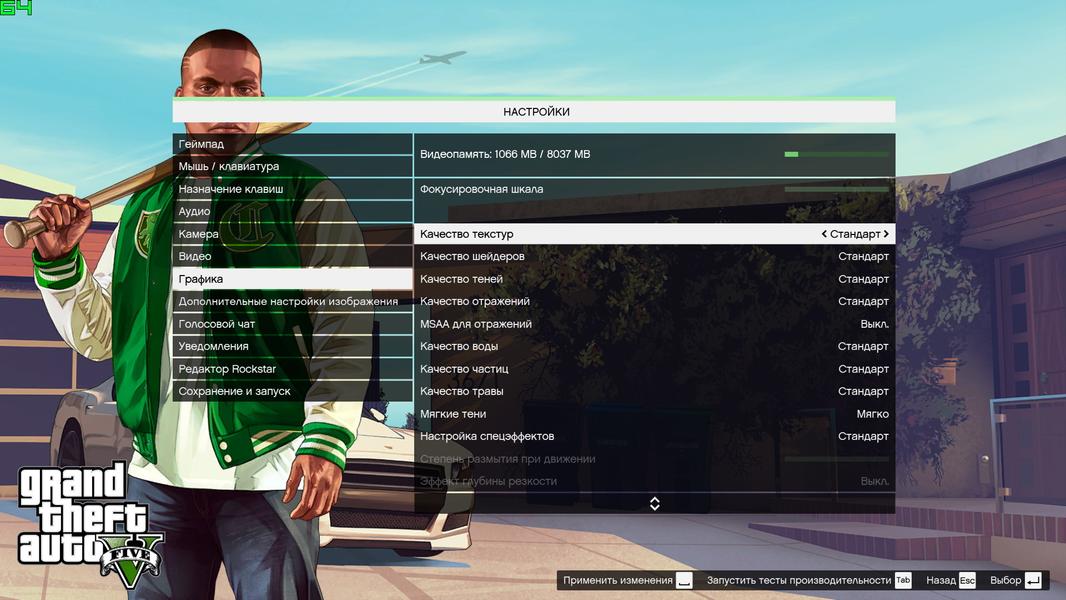Open Дополнительные настройки изображения
The image size is (1066, 600).
click(x=292, y=301)
